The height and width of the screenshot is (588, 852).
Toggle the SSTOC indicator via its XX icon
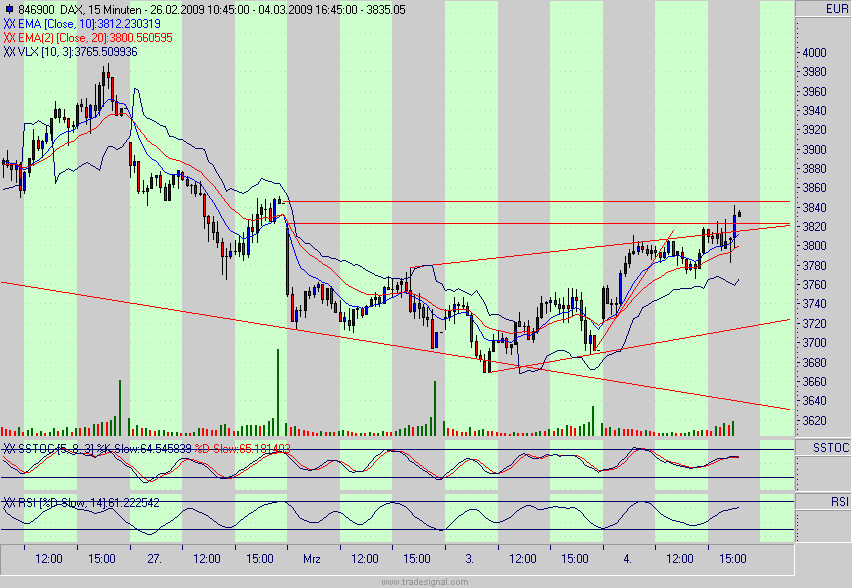click(12, 449)
